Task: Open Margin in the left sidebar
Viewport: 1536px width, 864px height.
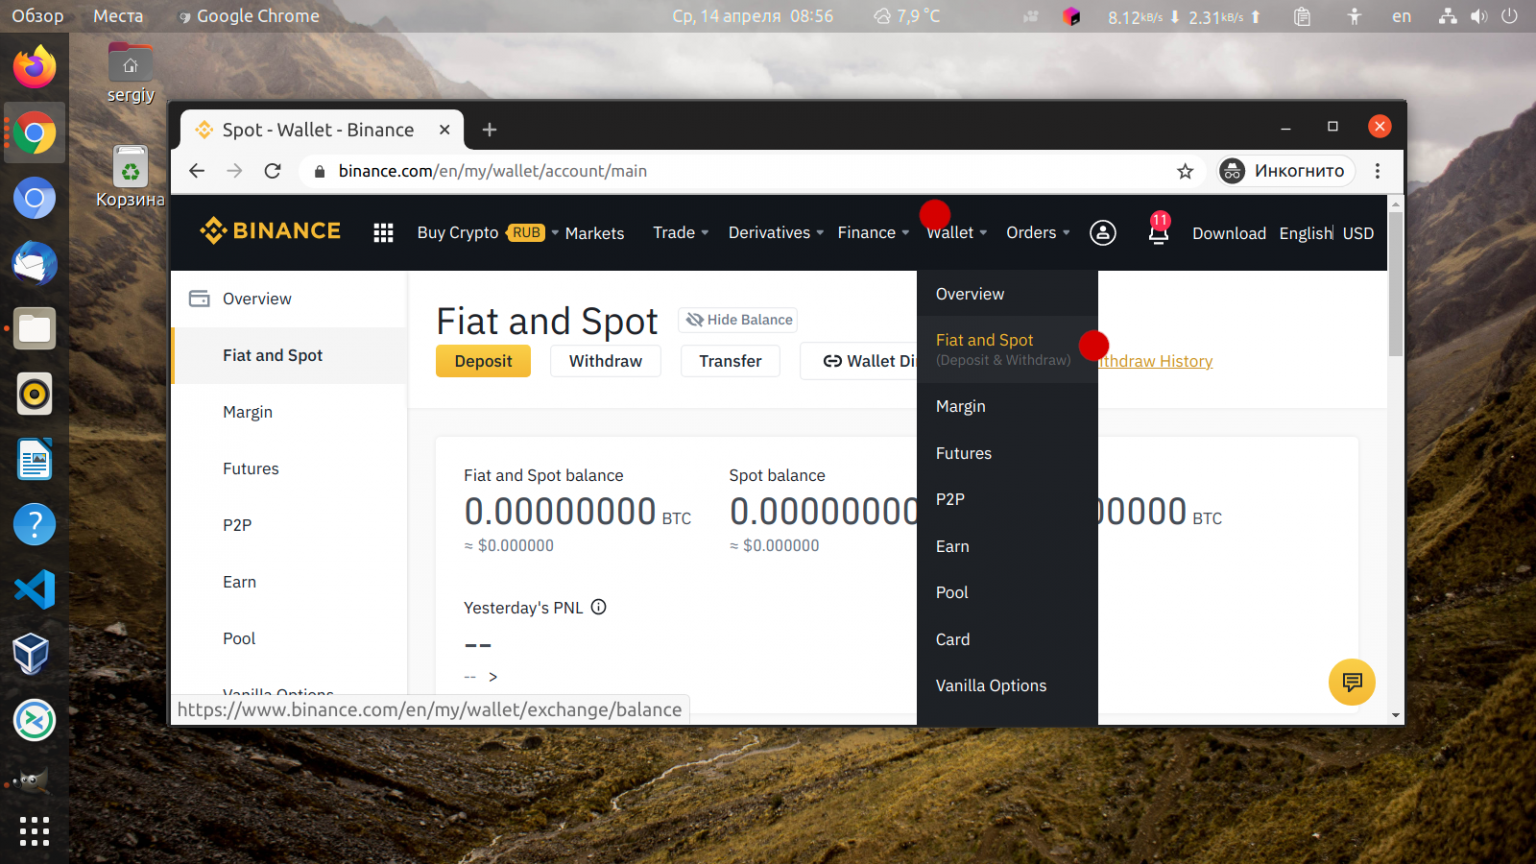Action: pos(290,412)
